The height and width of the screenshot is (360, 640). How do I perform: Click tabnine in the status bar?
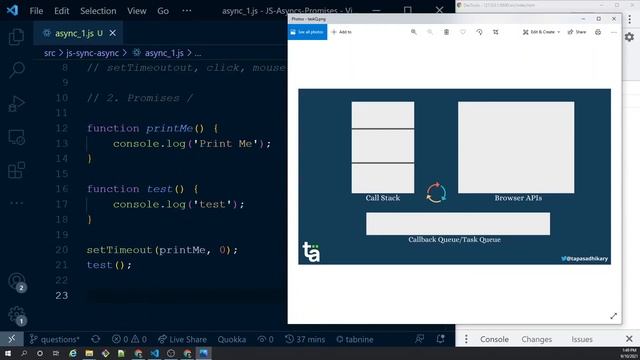coord(354,339)
